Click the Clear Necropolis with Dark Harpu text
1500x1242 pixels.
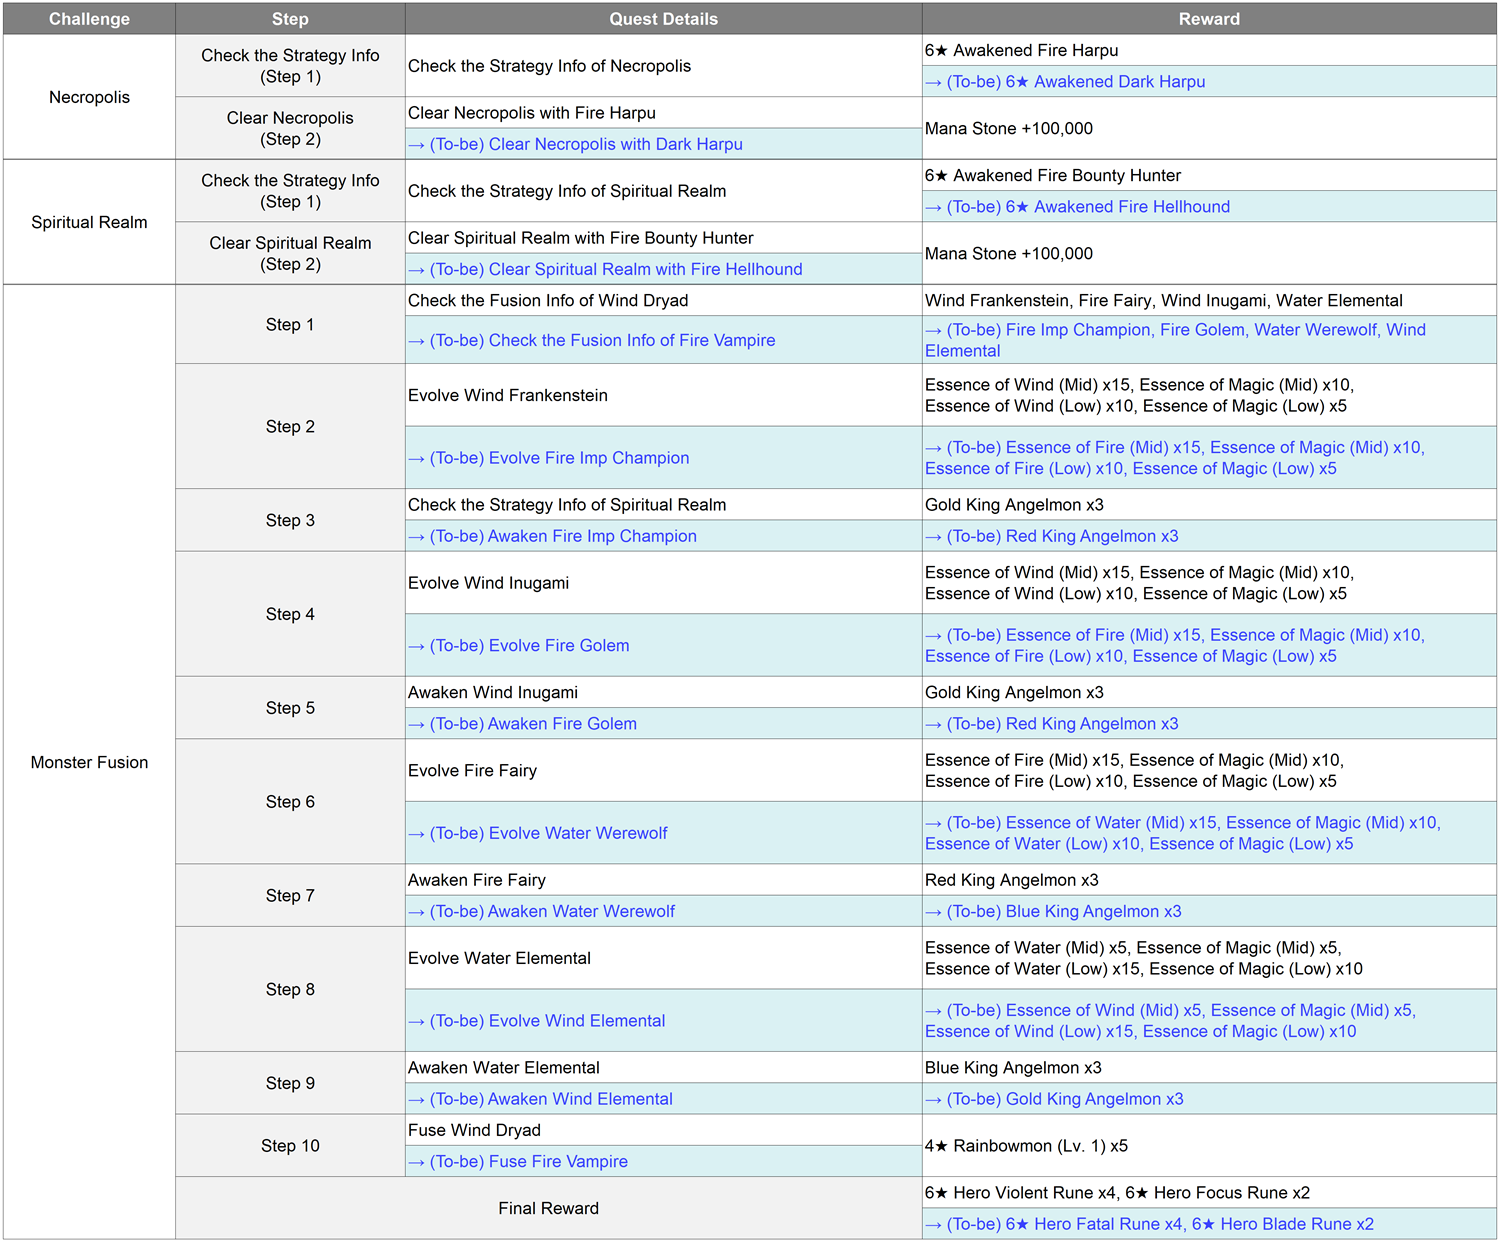585,144
